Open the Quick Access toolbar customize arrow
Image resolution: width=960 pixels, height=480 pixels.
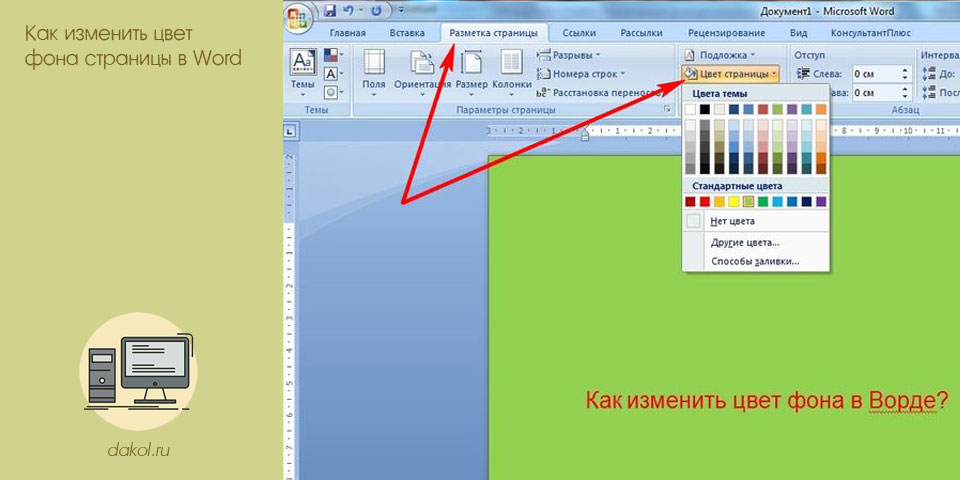pyautogui.click(x=400, y=10)
